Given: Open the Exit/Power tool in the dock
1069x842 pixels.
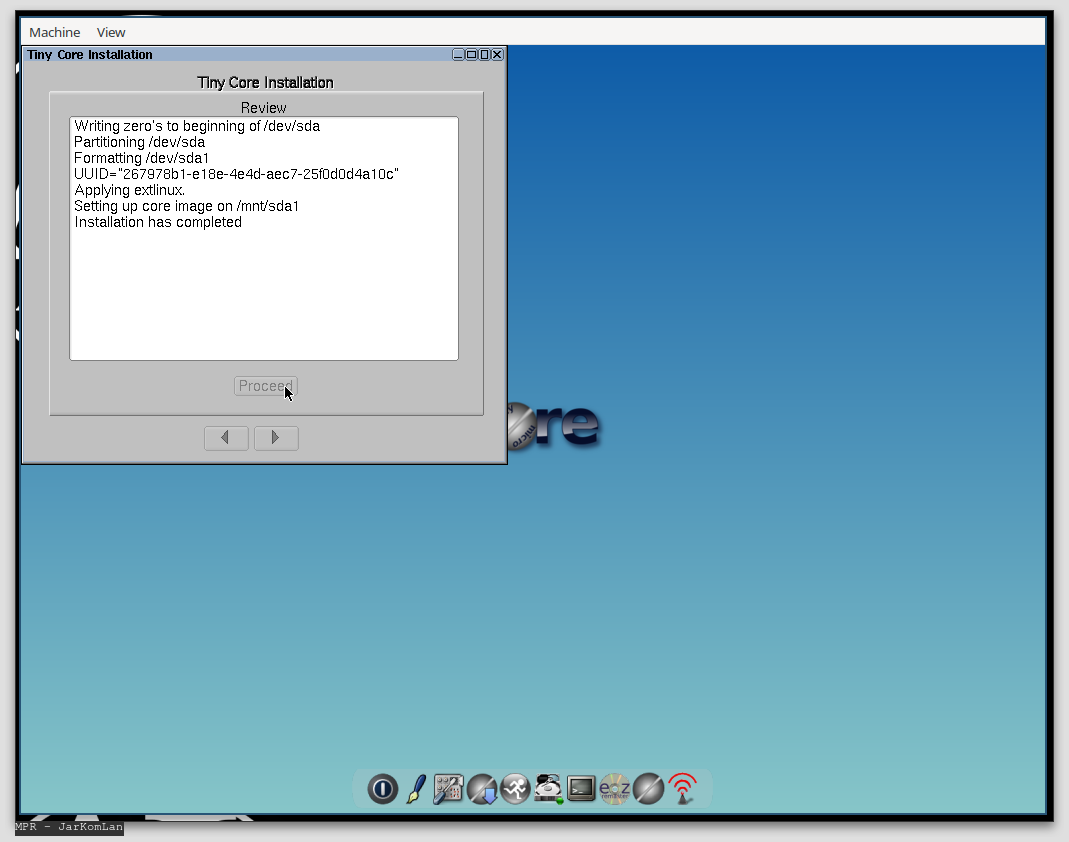Looking at the screenshot, I should (x=382, y=789).
